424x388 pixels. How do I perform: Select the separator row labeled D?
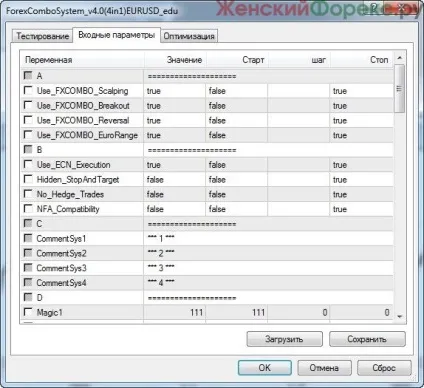pyautogui.click(x=207, y=297)
